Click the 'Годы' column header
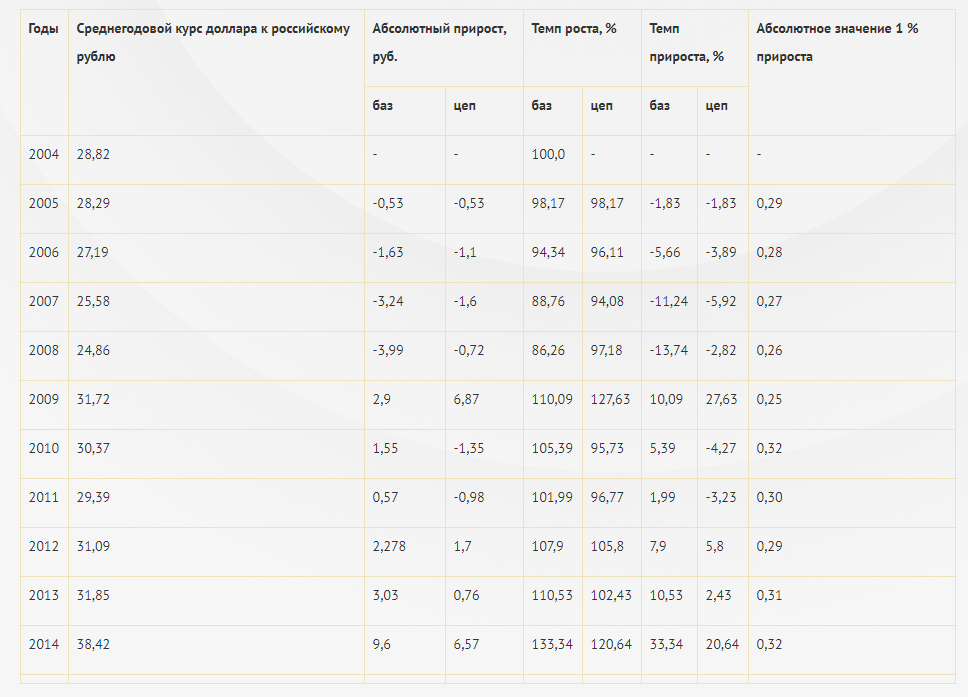This screenshot has width=968, height=697. tap(43, 28)
